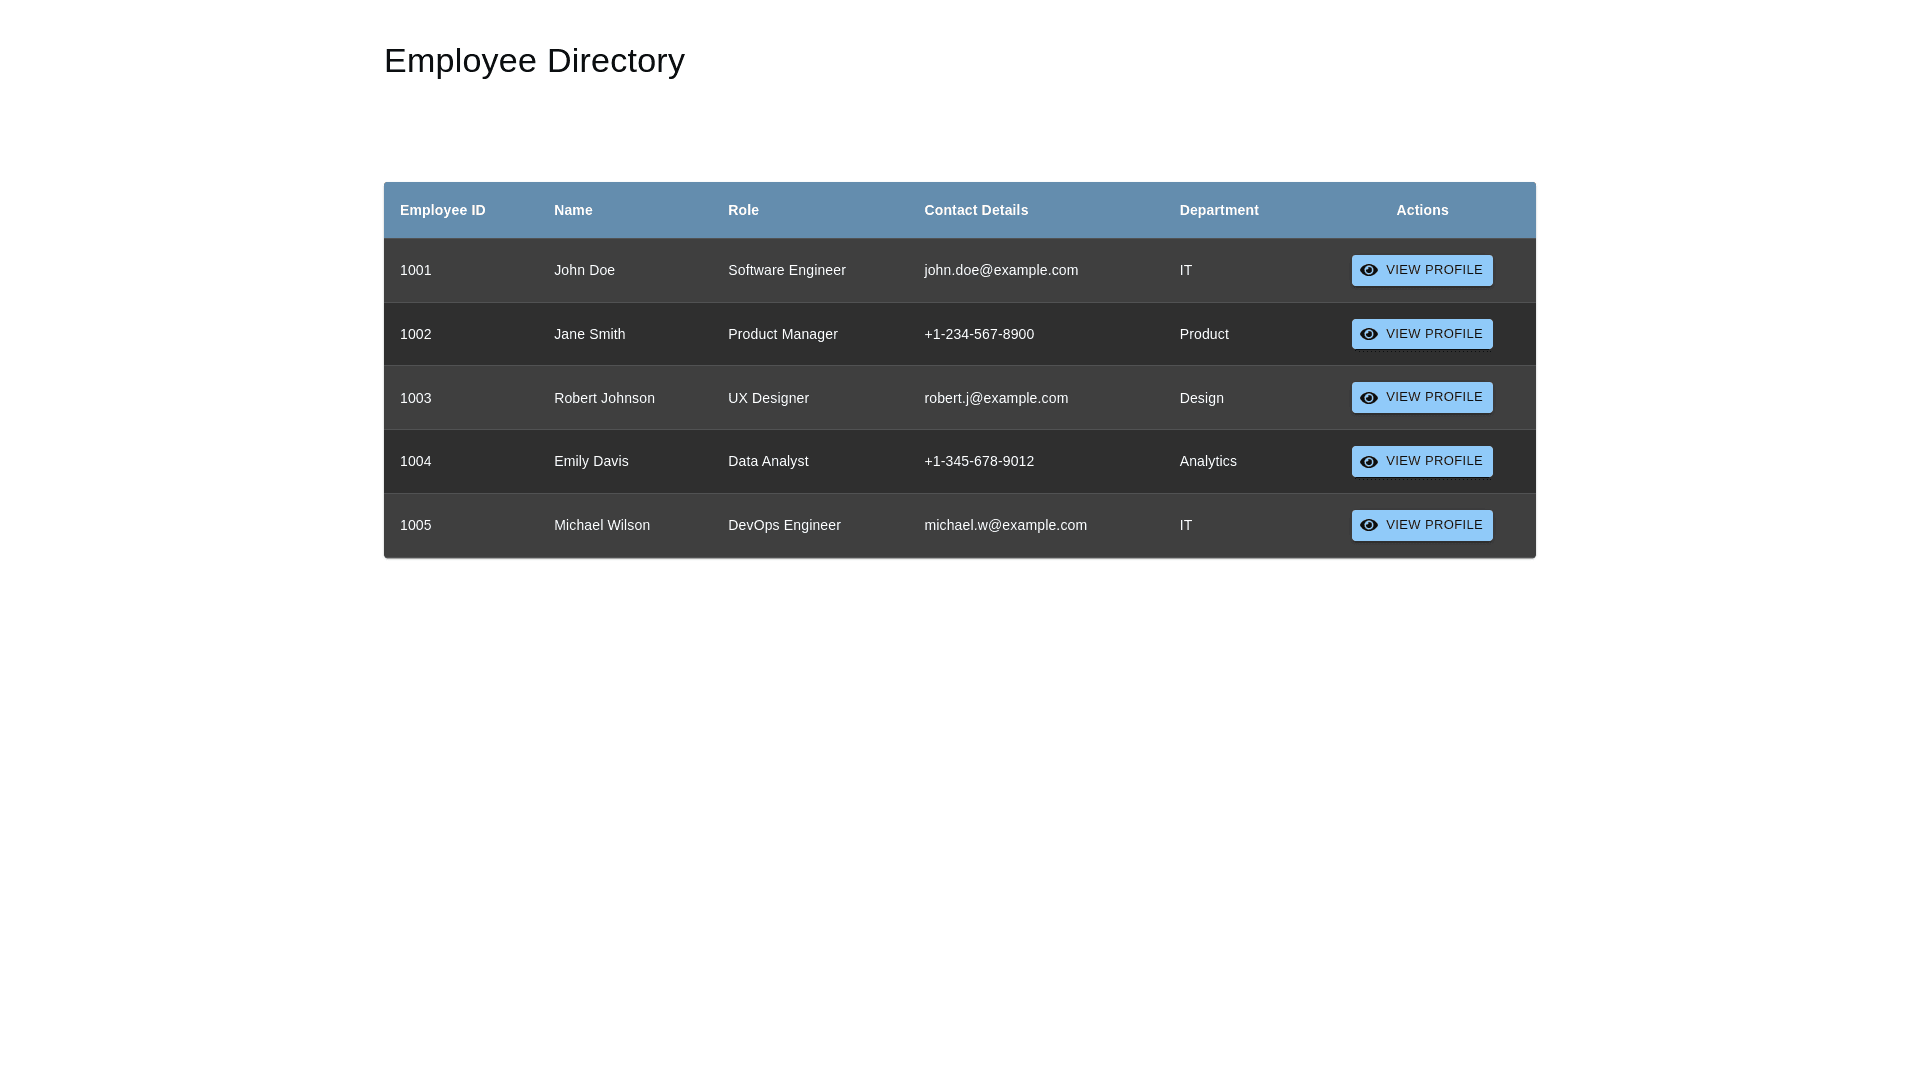Click the Employee Directory page heading
Screen dimensions: 1920x1080
coord(534,61)
